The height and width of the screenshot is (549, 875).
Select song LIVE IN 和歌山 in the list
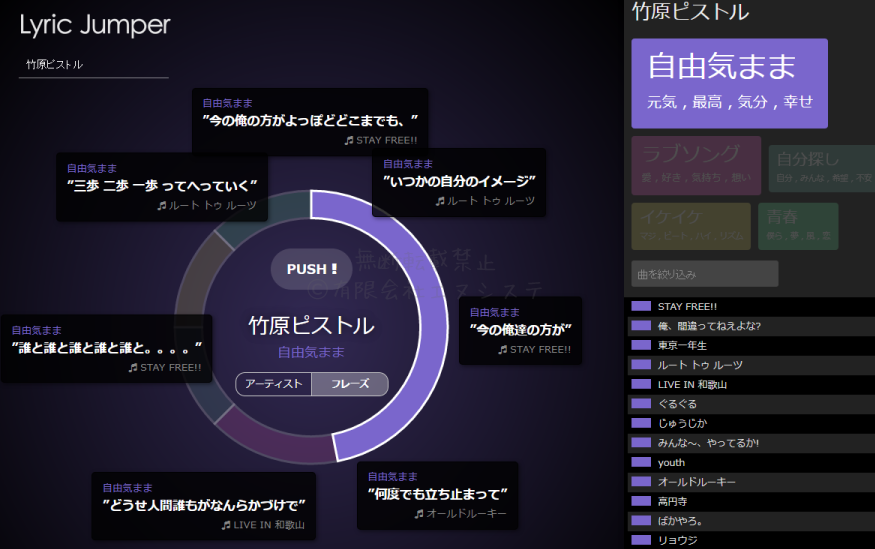click(749, 384)
